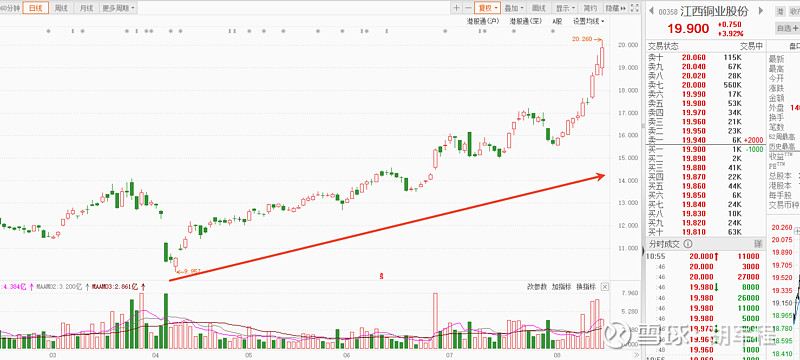Click the 11000 trade volume row
800x360 pixels.
click(705, 256)
